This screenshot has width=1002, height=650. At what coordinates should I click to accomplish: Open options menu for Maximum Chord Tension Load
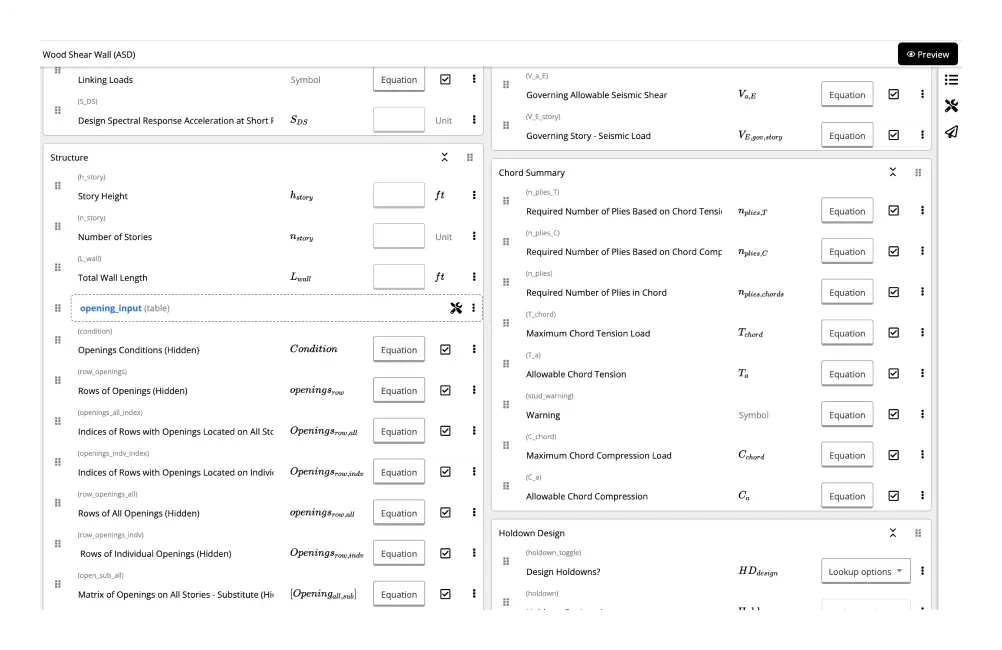pos(921,332)
